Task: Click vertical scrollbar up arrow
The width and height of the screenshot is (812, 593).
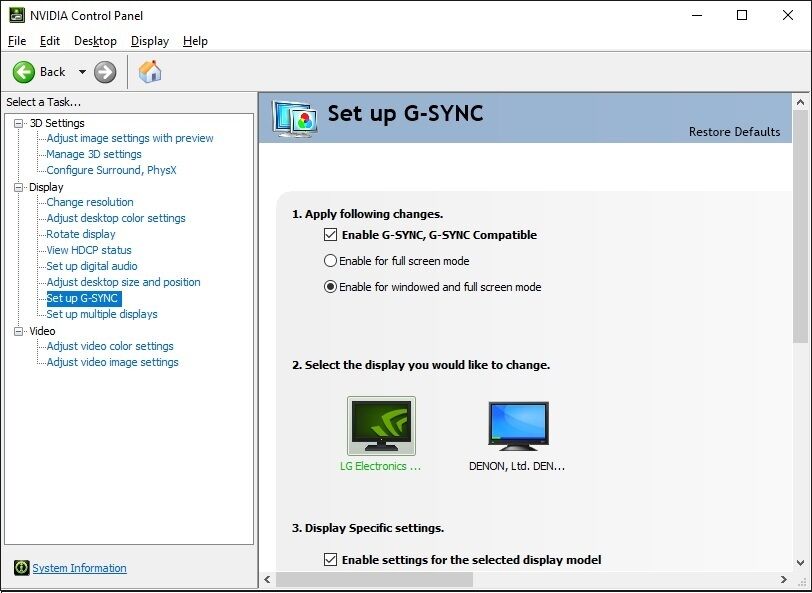Action: (800, 102)
